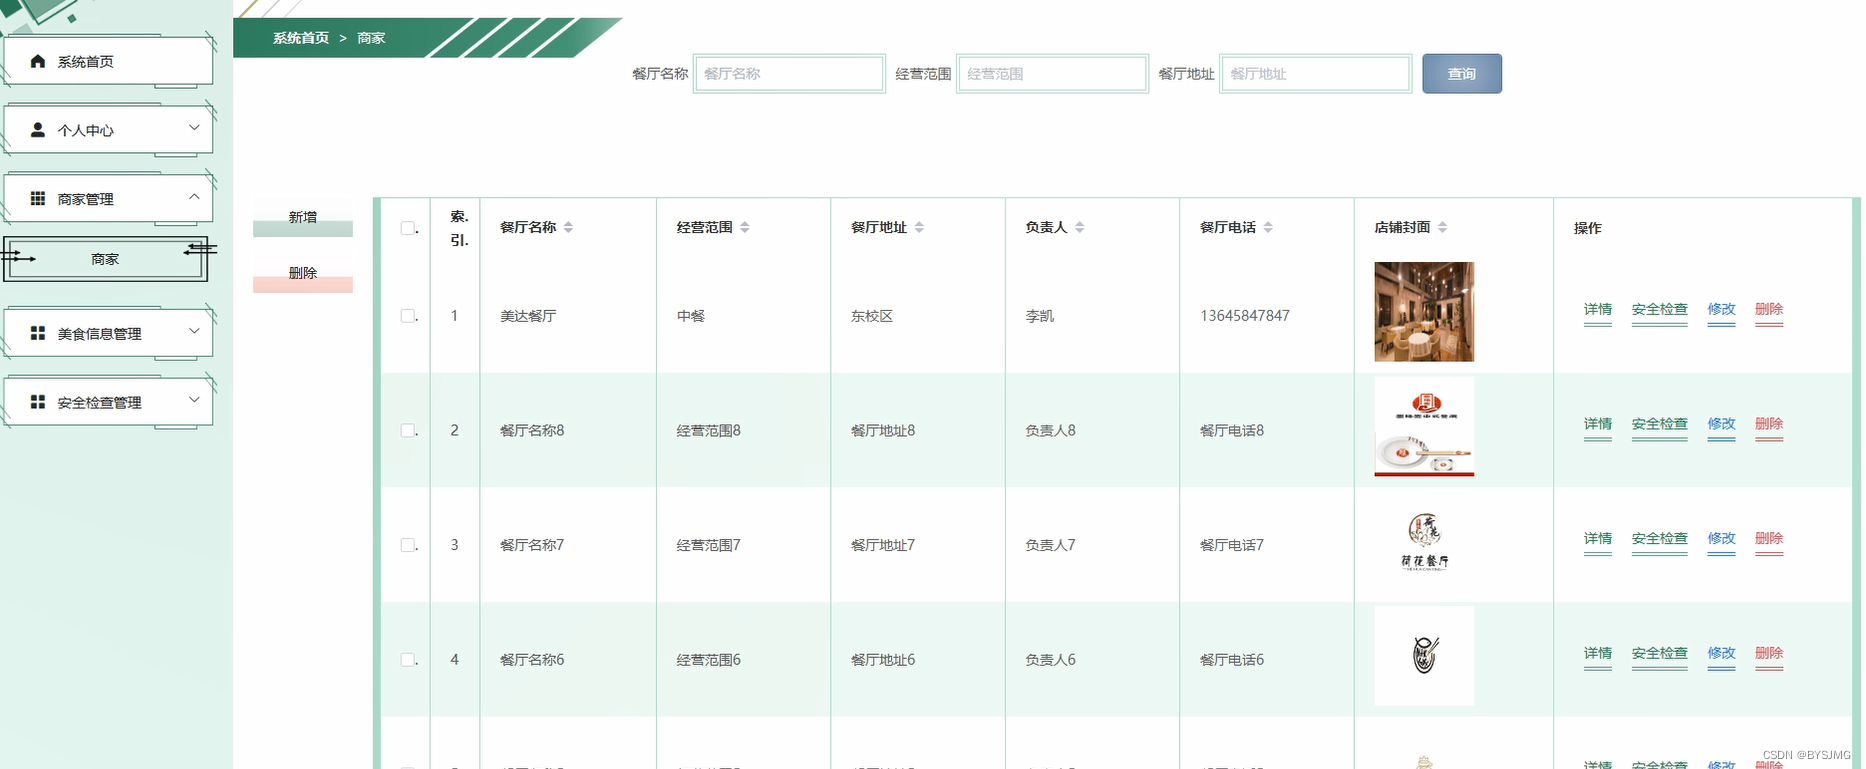Open 详情 for 餐厅名称7
The image size is (1866, 769).
[1598, 539]
